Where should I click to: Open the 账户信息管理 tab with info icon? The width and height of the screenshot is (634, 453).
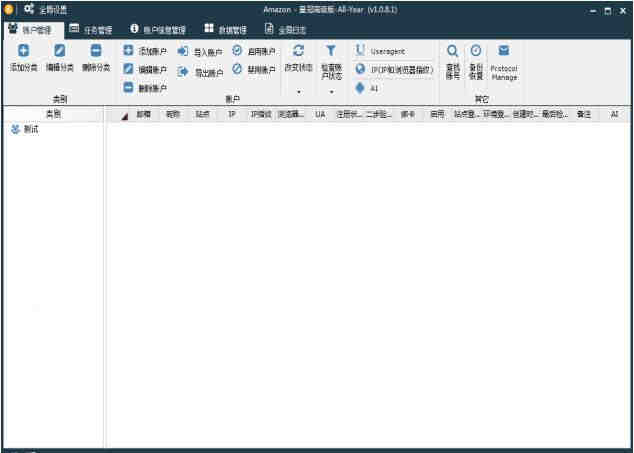pyautogui.click(x=158, y=29)
